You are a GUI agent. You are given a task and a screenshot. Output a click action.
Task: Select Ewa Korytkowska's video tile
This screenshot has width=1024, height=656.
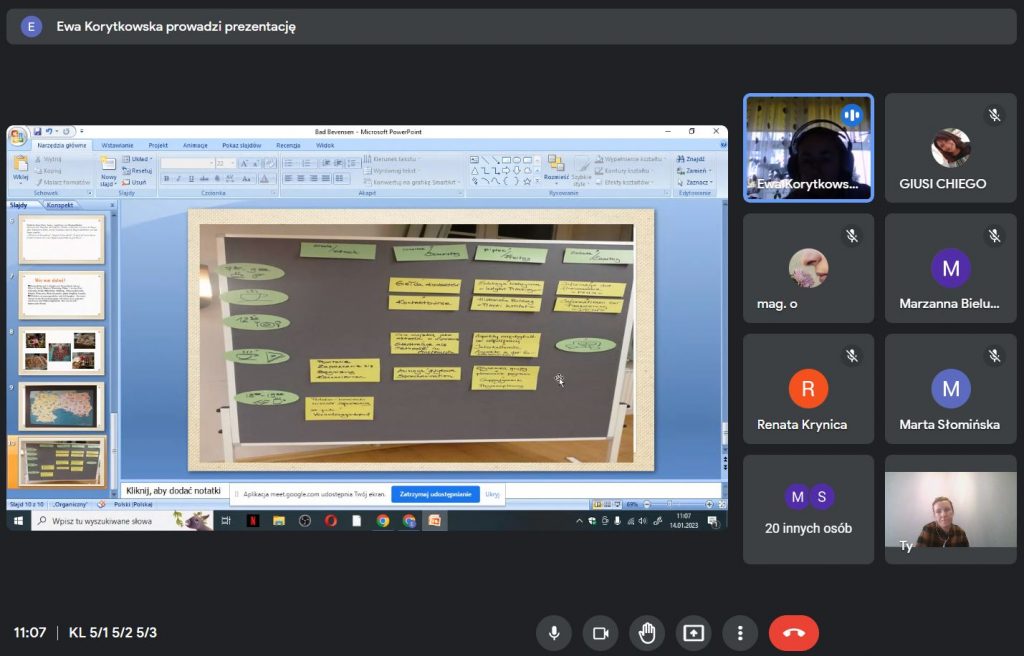[x=808, y=148]
